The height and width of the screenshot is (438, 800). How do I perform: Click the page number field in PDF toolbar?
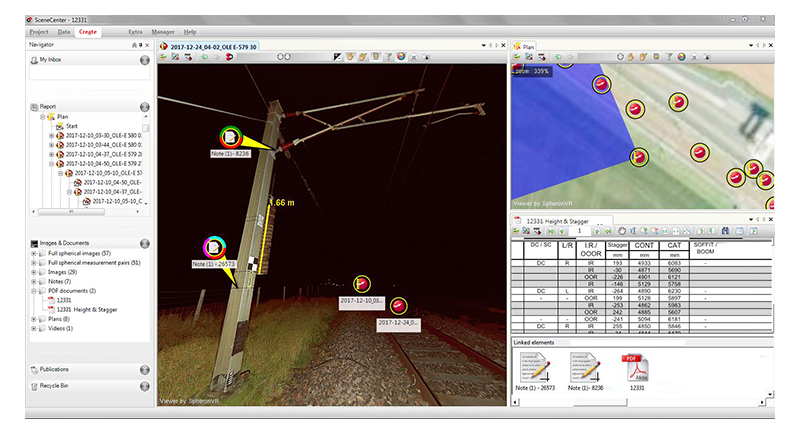(582, 232)
